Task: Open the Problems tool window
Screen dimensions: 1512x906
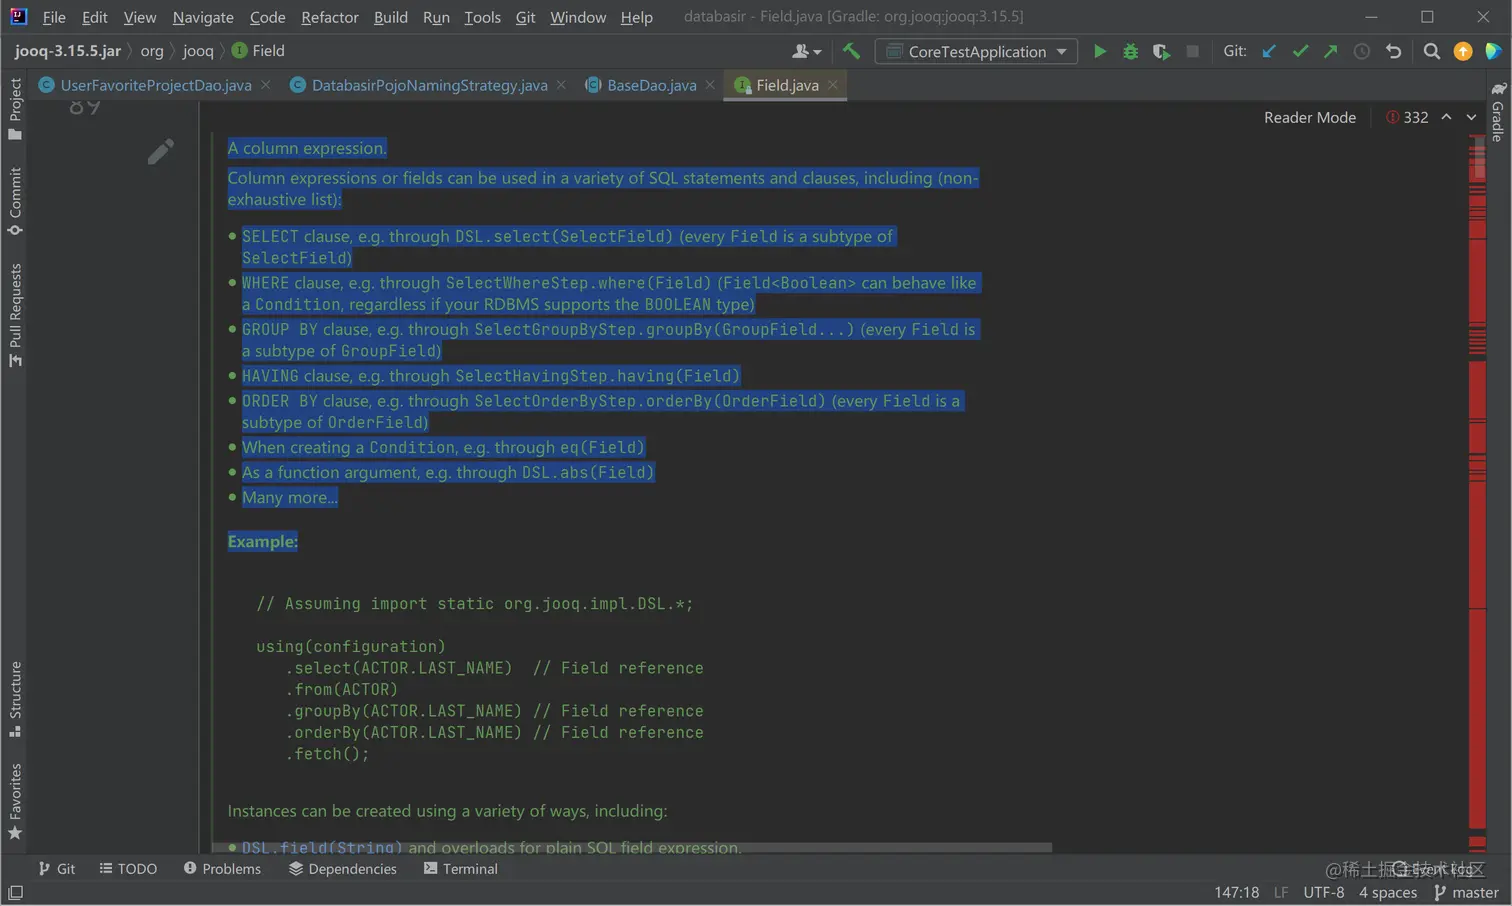Action: [x=222, y=869]
